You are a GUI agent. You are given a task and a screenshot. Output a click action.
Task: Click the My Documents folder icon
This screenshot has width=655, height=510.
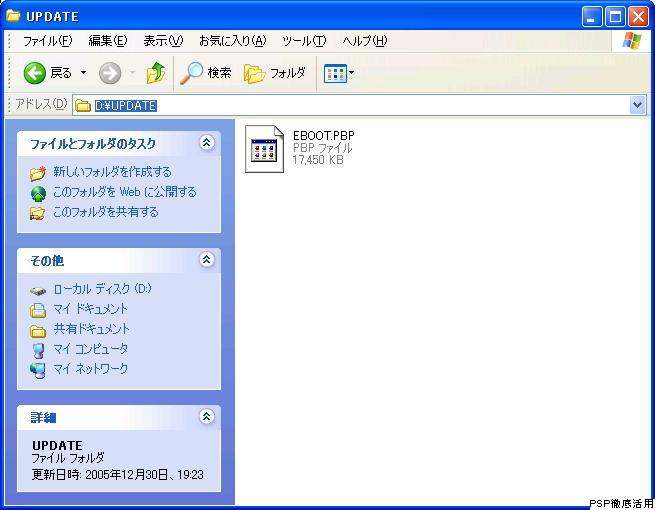(38, 310)
